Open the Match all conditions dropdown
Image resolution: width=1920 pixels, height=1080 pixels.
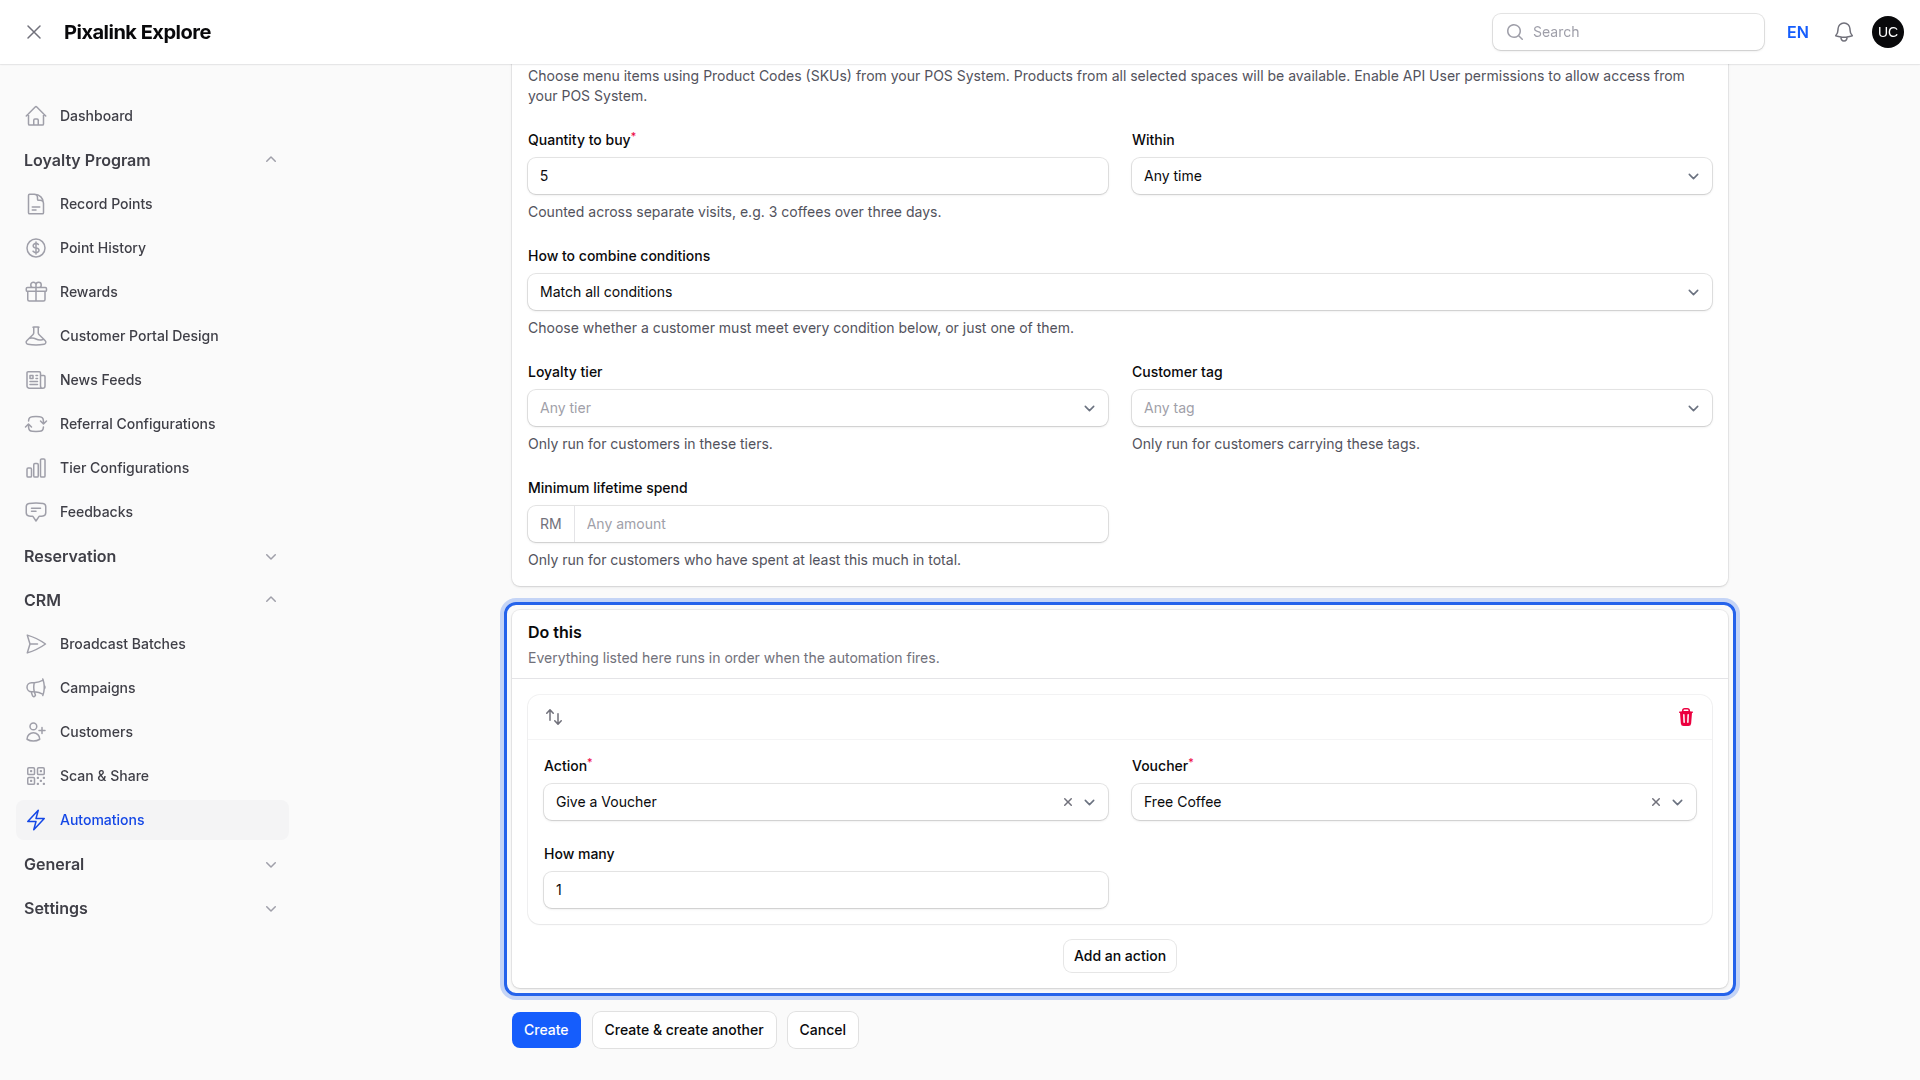[1120, 292]
